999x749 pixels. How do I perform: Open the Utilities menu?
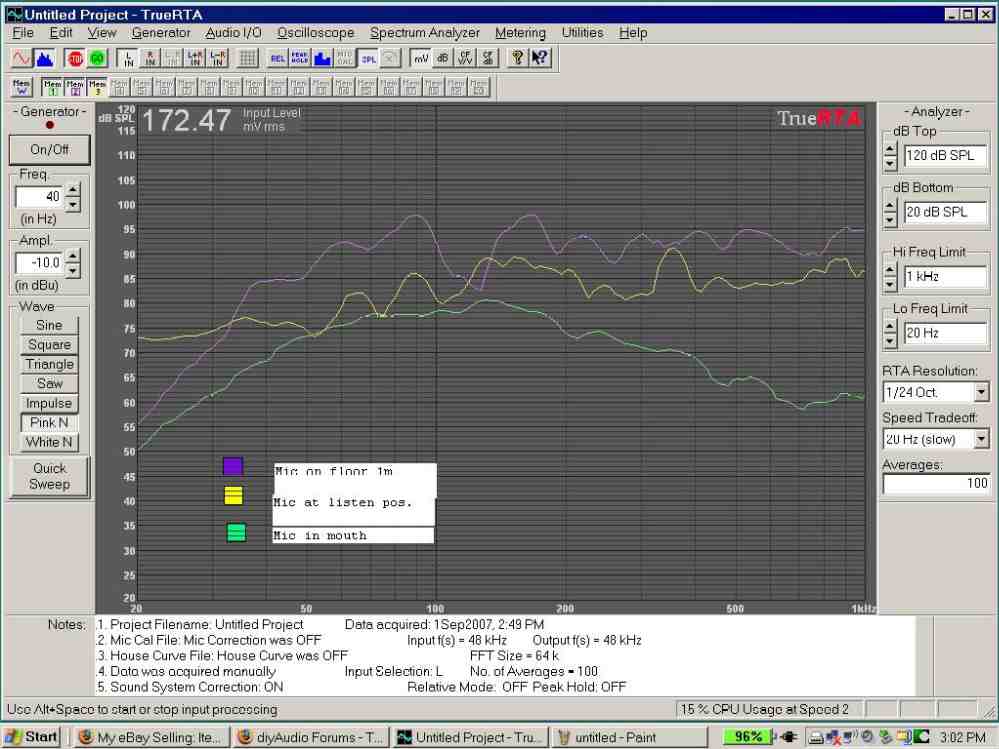click(x=582, y=32)
